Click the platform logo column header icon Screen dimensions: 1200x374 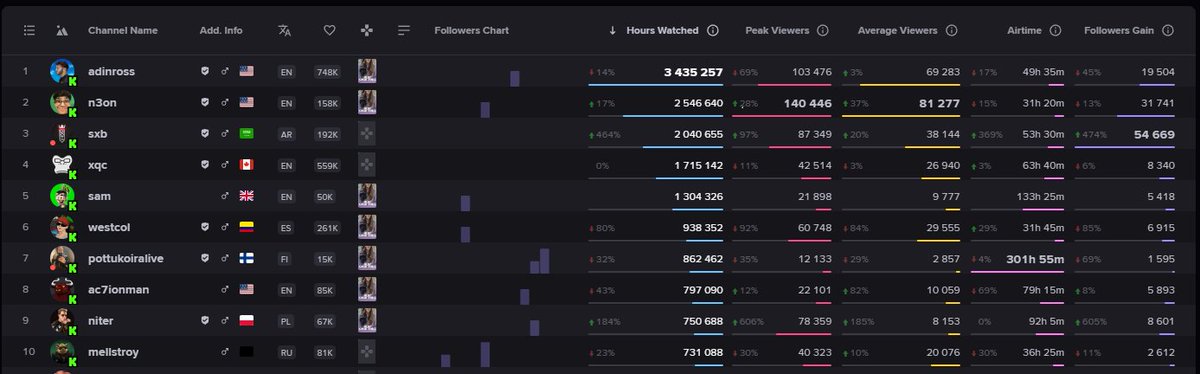coord(62,31)
